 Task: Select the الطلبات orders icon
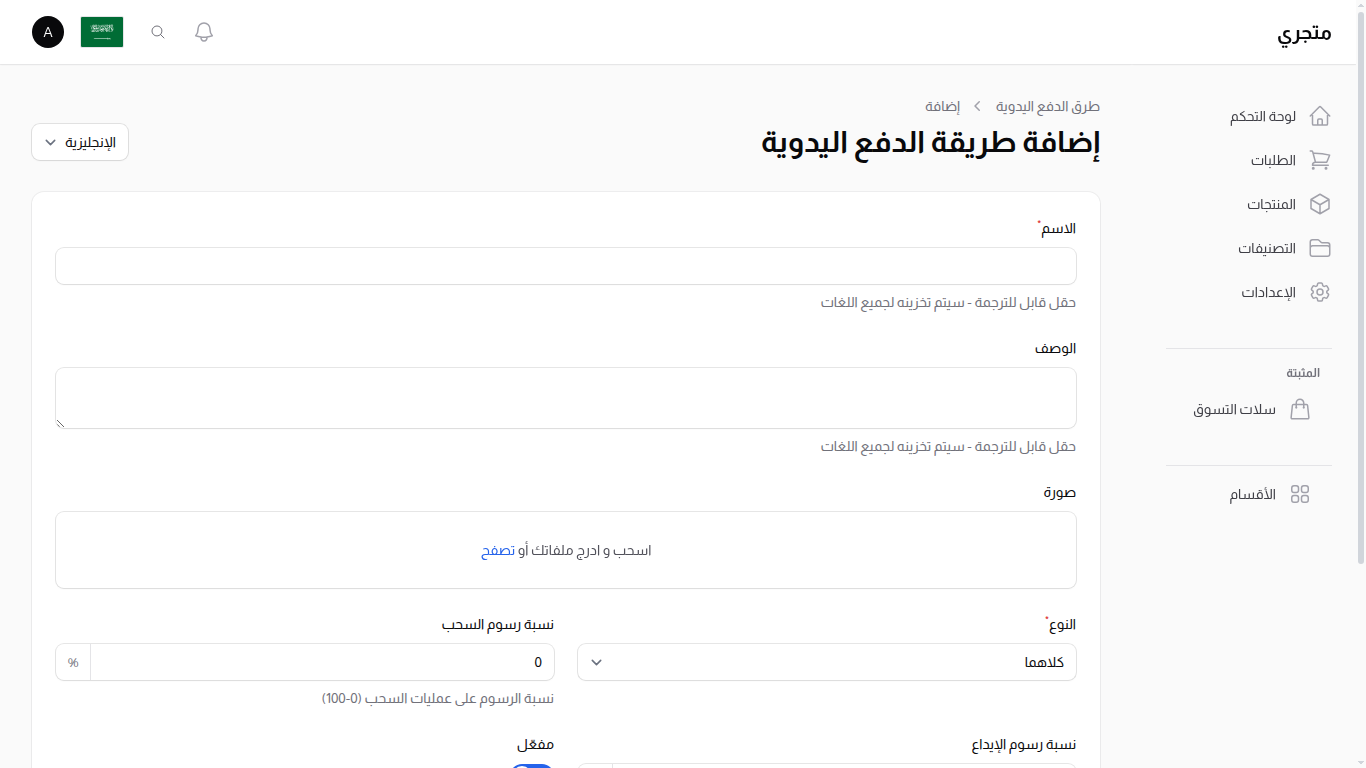1320,160
